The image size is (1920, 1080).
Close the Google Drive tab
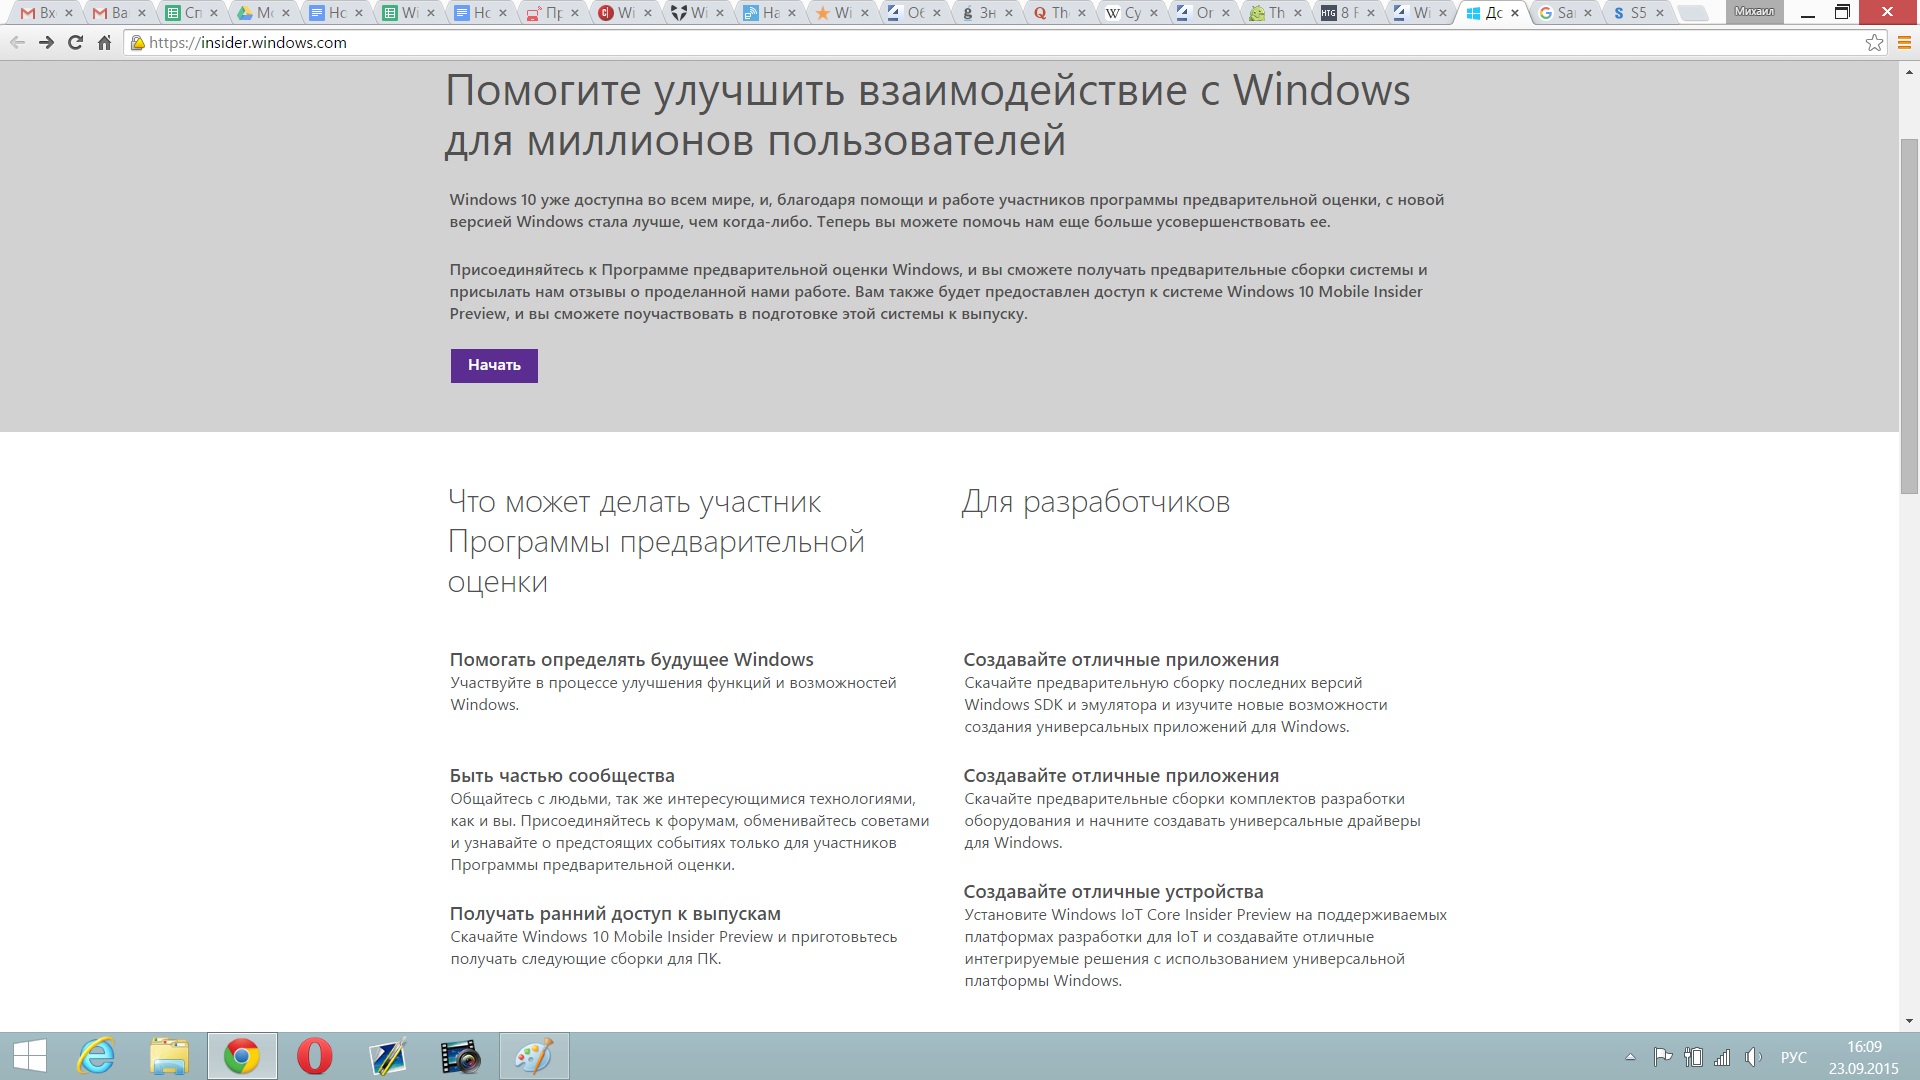[285, 13]
